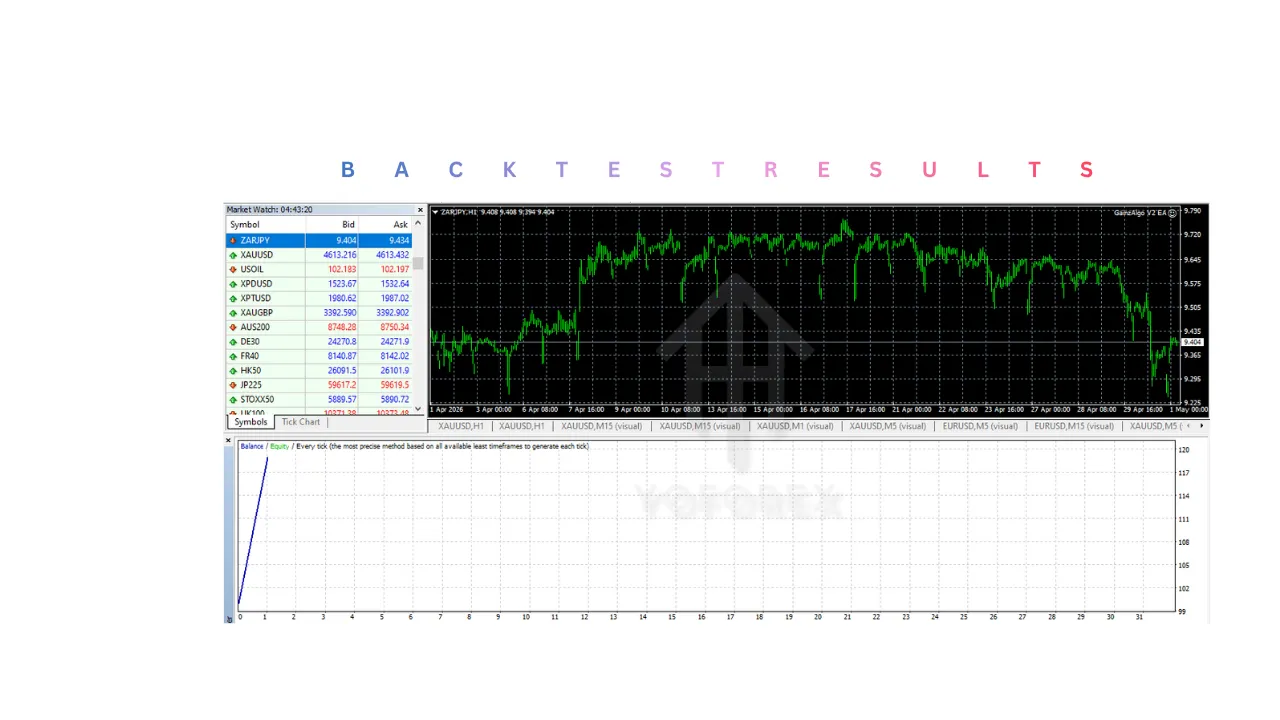Select the DE30 symbol name

coord(250,342)
